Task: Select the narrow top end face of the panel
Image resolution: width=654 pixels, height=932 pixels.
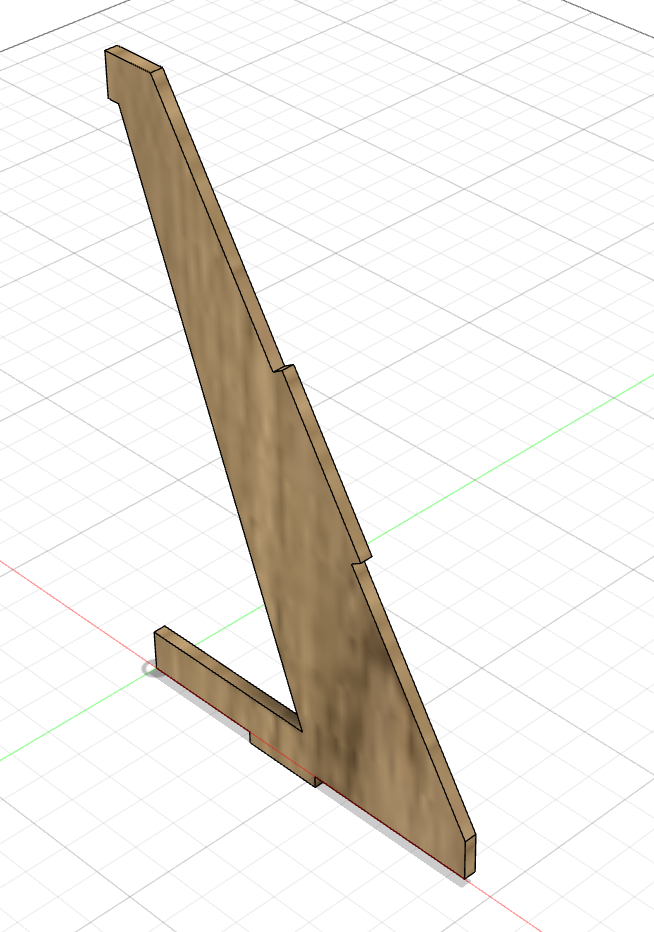Action: tap(133, 58)
